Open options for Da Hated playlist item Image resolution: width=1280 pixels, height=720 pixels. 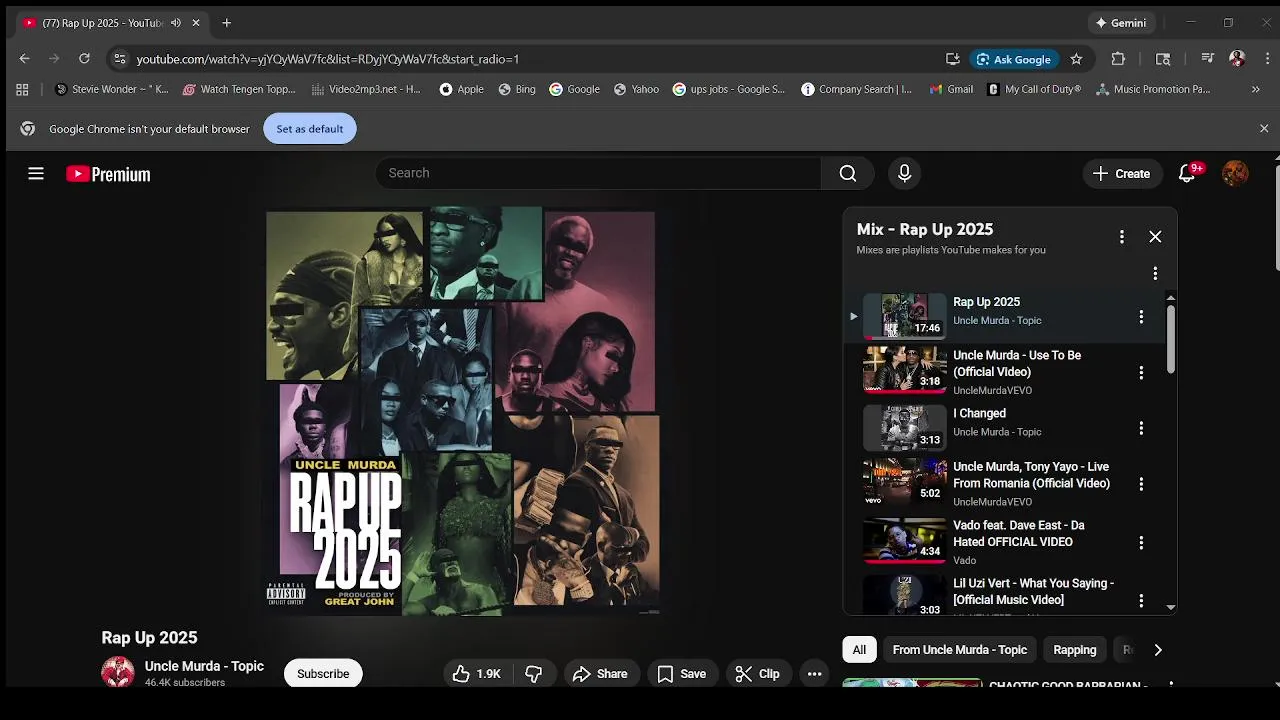[1141, 542]
